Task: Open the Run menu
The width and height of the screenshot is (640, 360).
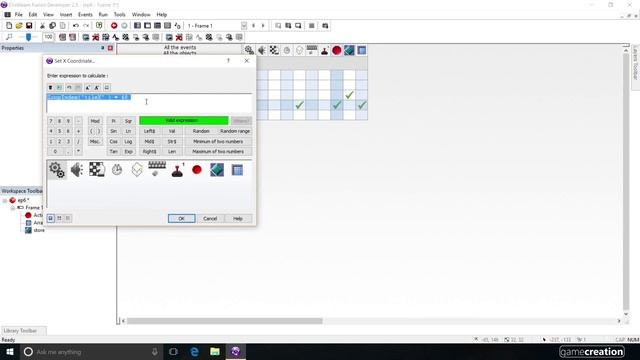Action: pos(103,15)
